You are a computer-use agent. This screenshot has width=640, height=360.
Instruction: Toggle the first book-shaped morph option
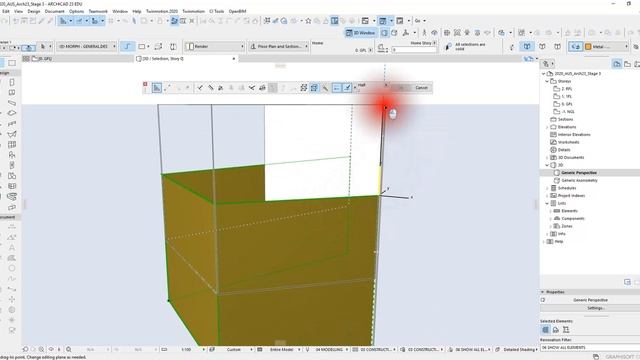click(527, 47)
